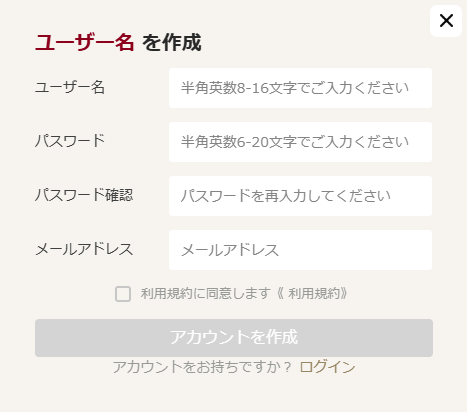Click the red ユーザー名 heading text

point(85,43)
